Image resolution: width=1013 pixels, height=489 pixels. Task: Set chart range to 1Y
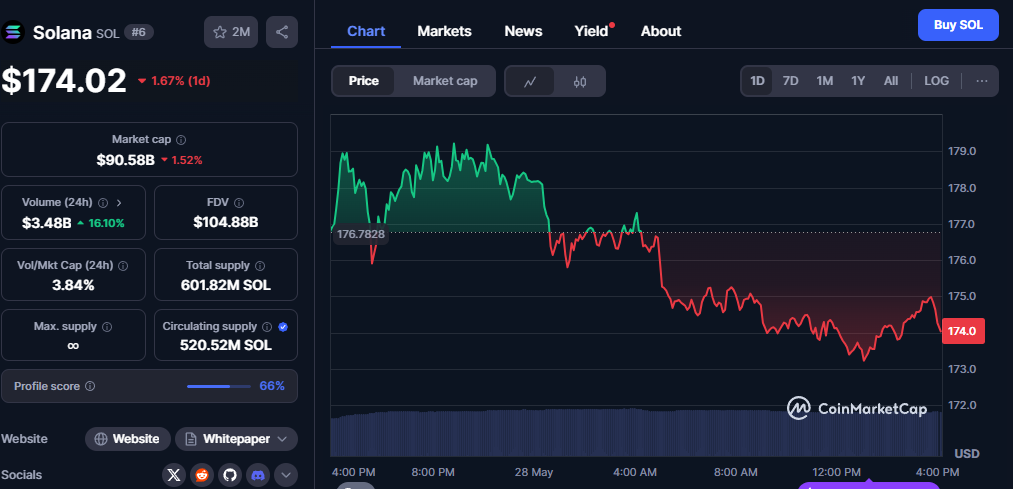(x=858, y=81)
